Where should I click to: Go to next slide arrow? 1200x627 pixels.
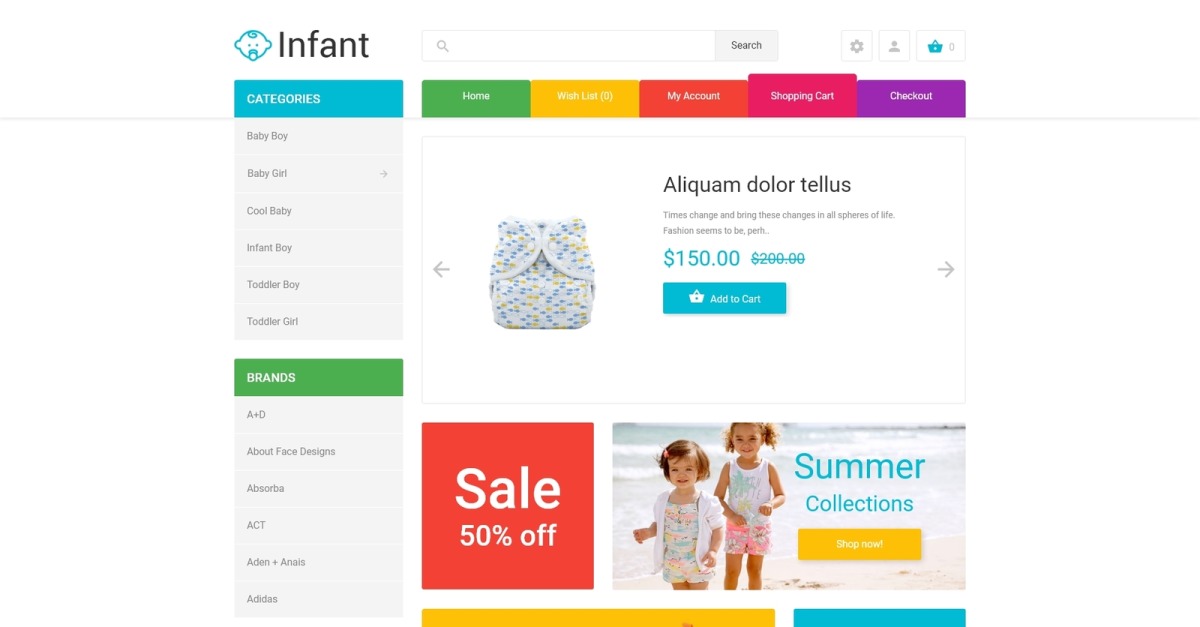click(946, 270)
